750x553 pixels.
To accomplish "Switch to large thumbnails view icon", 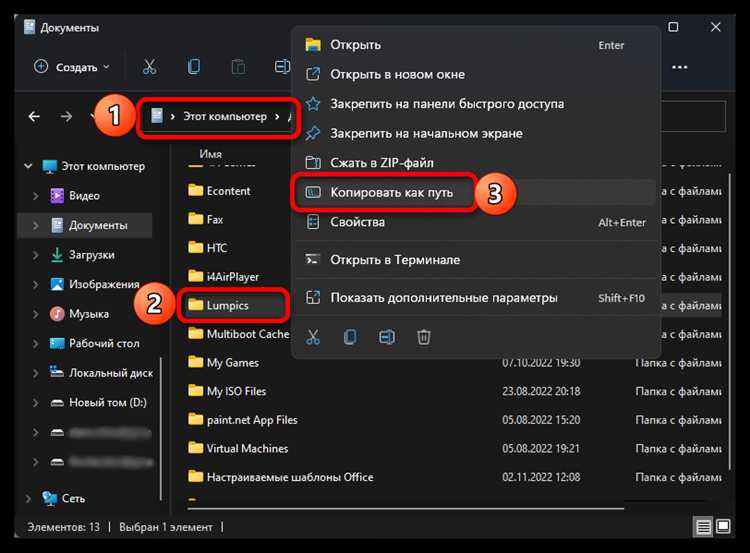I will 723,527.
